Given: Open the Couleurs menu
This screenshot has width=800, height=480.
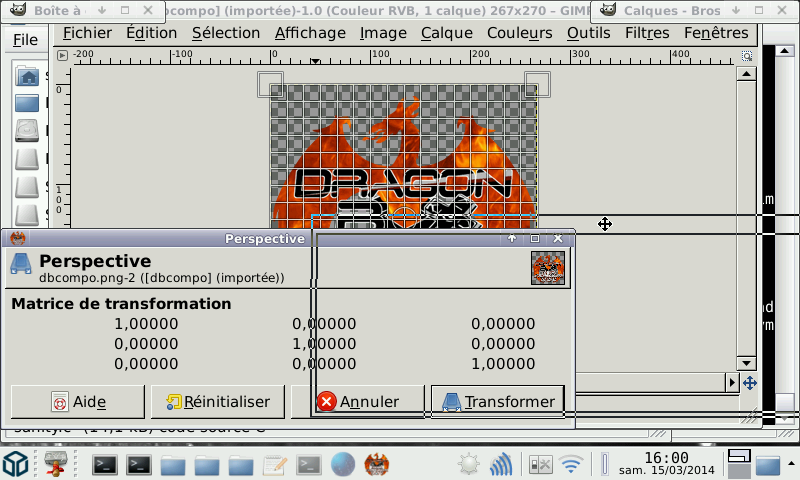Looking at the screenshot, I should (x=519, y=33).
